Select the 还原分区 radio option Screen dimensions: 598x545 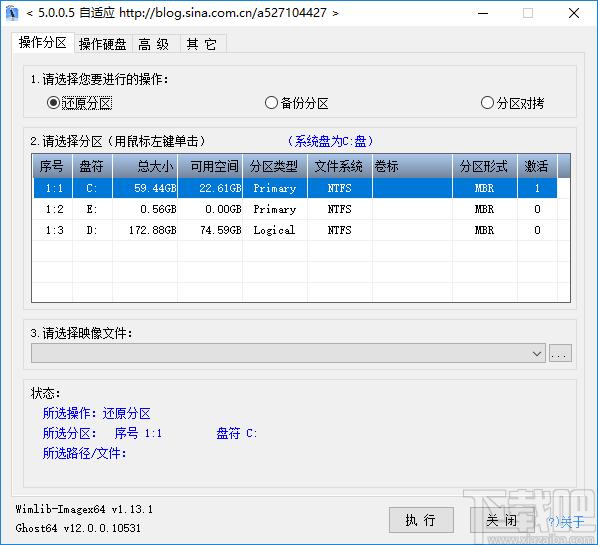click(79, 103)
